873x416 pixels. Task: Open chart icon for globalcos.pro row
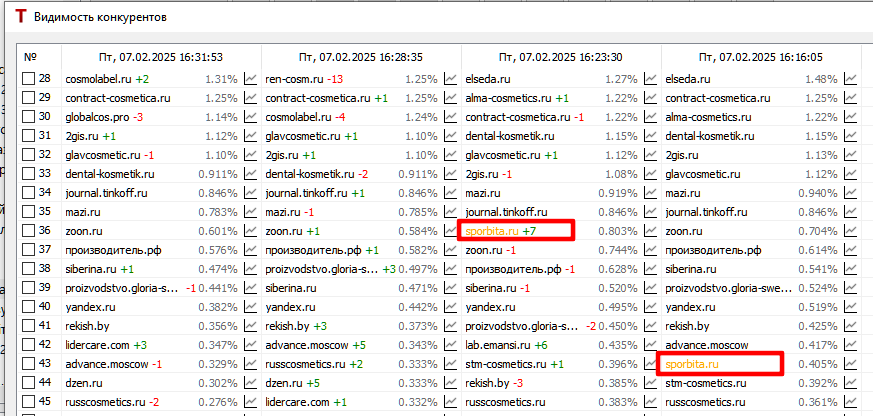click(251, 118)
